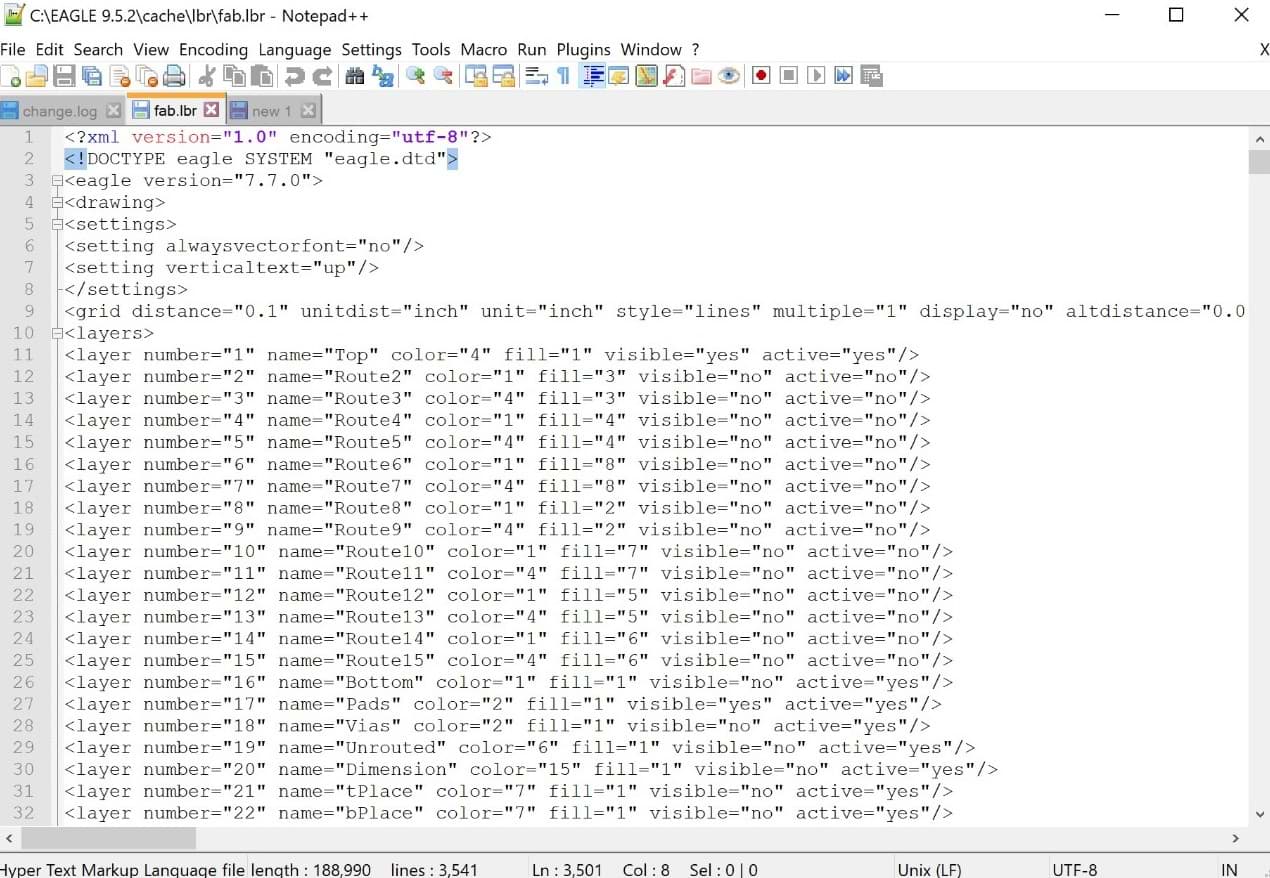Viewport: 1270px width, 878px height.
Task: Collapse the settings fold on line 5
Action: (57, 225)
